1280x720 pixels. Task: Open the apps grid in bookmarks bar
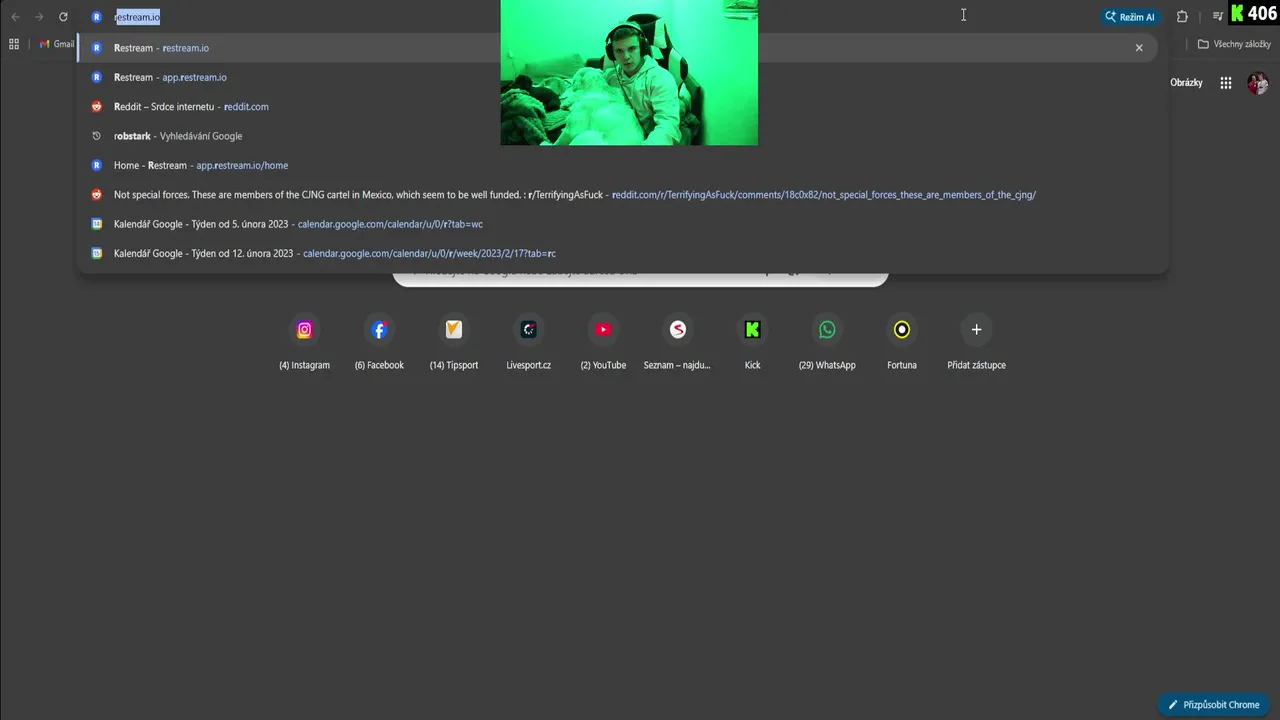click(x=14, y=44)
